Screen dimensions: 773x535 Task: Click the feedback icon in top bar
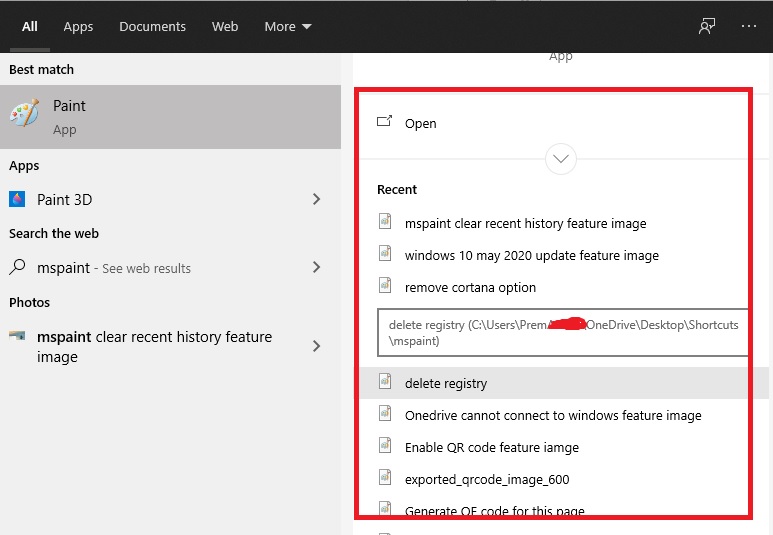[x=706, y=26]
